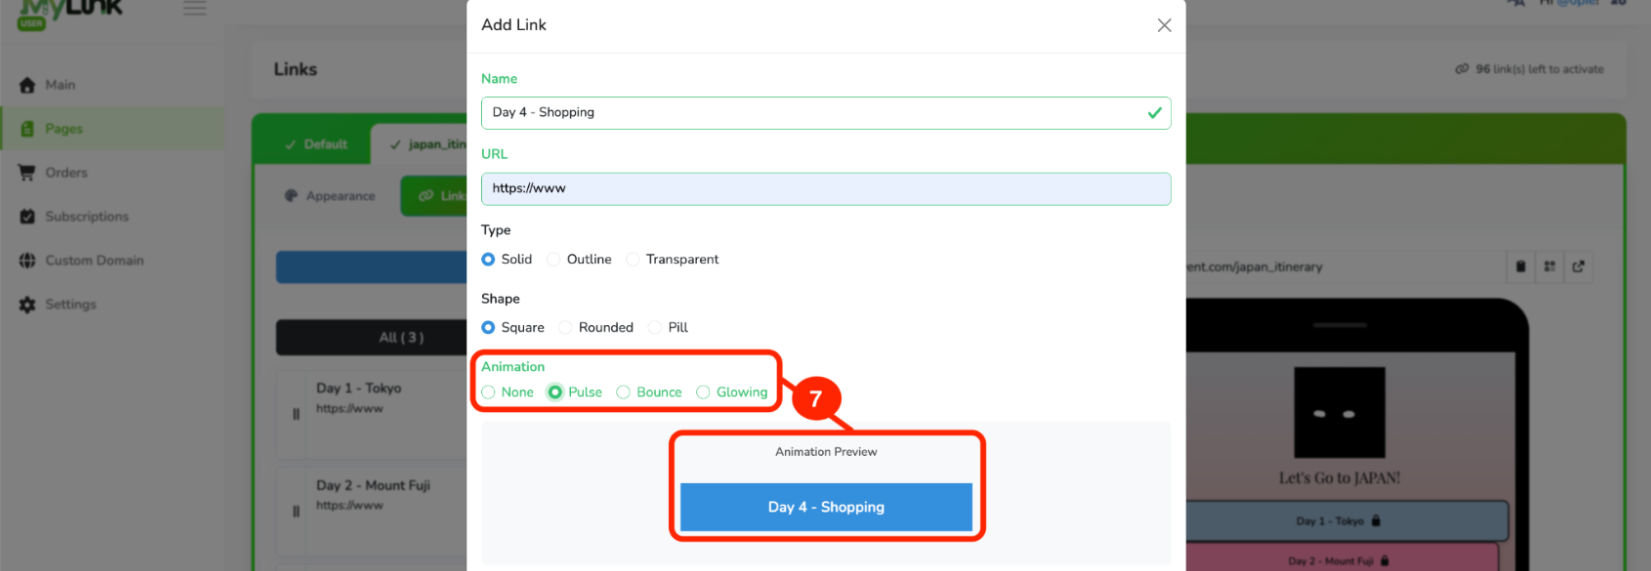Click the Settings gear icon

[x=27, y=305]
